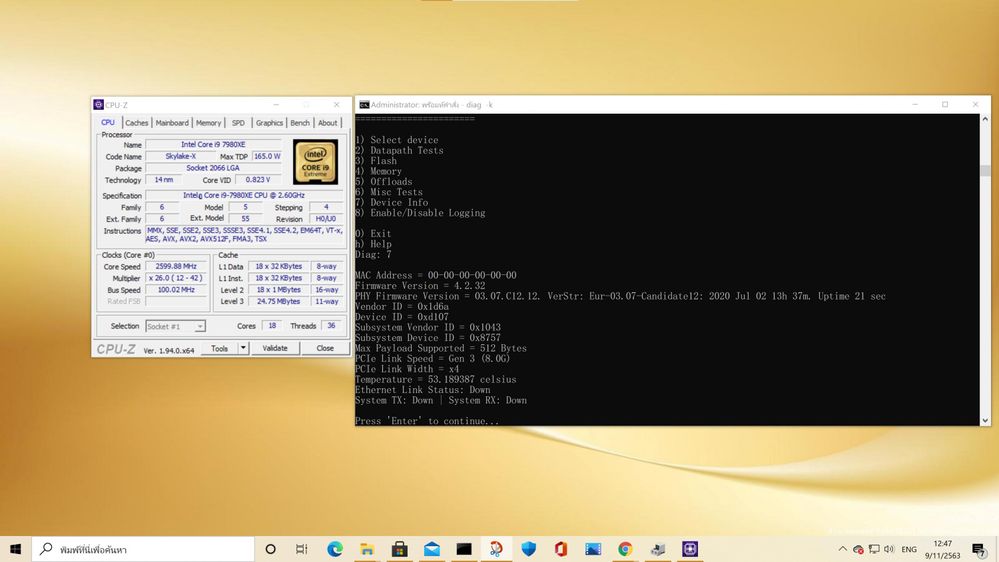Image resolution: width=999 pixels, height=562 pixels.
Task: Open the Bench tab in CPU-Z
Action: 300,122
